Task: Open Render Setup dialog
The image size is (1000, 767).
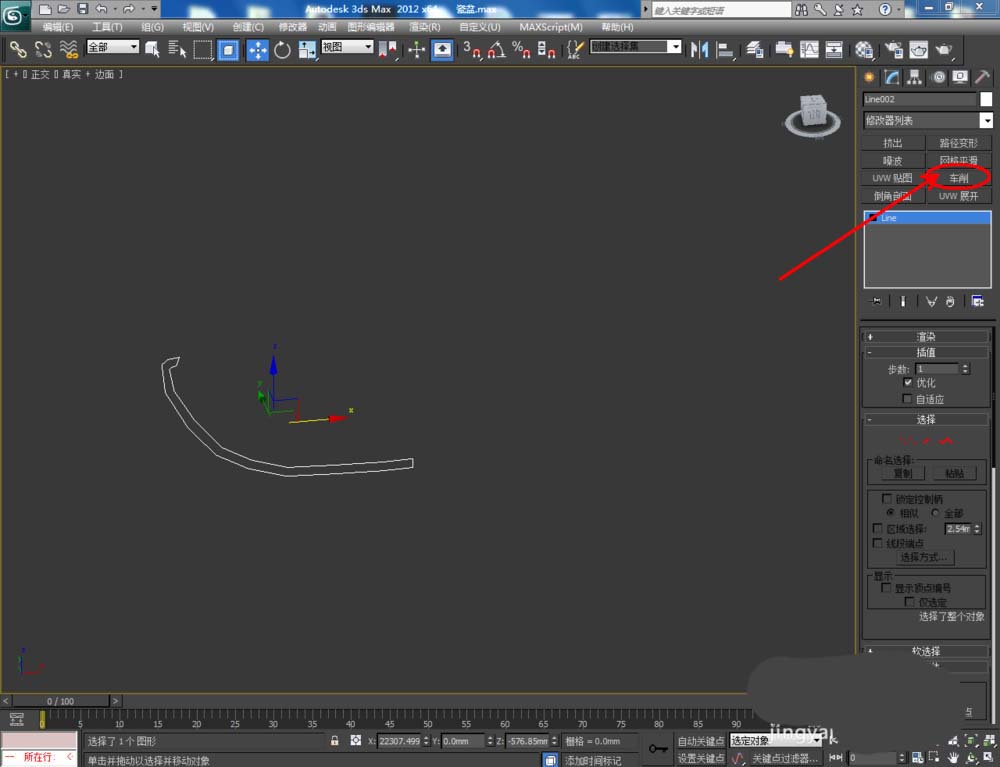Action: 893,50
